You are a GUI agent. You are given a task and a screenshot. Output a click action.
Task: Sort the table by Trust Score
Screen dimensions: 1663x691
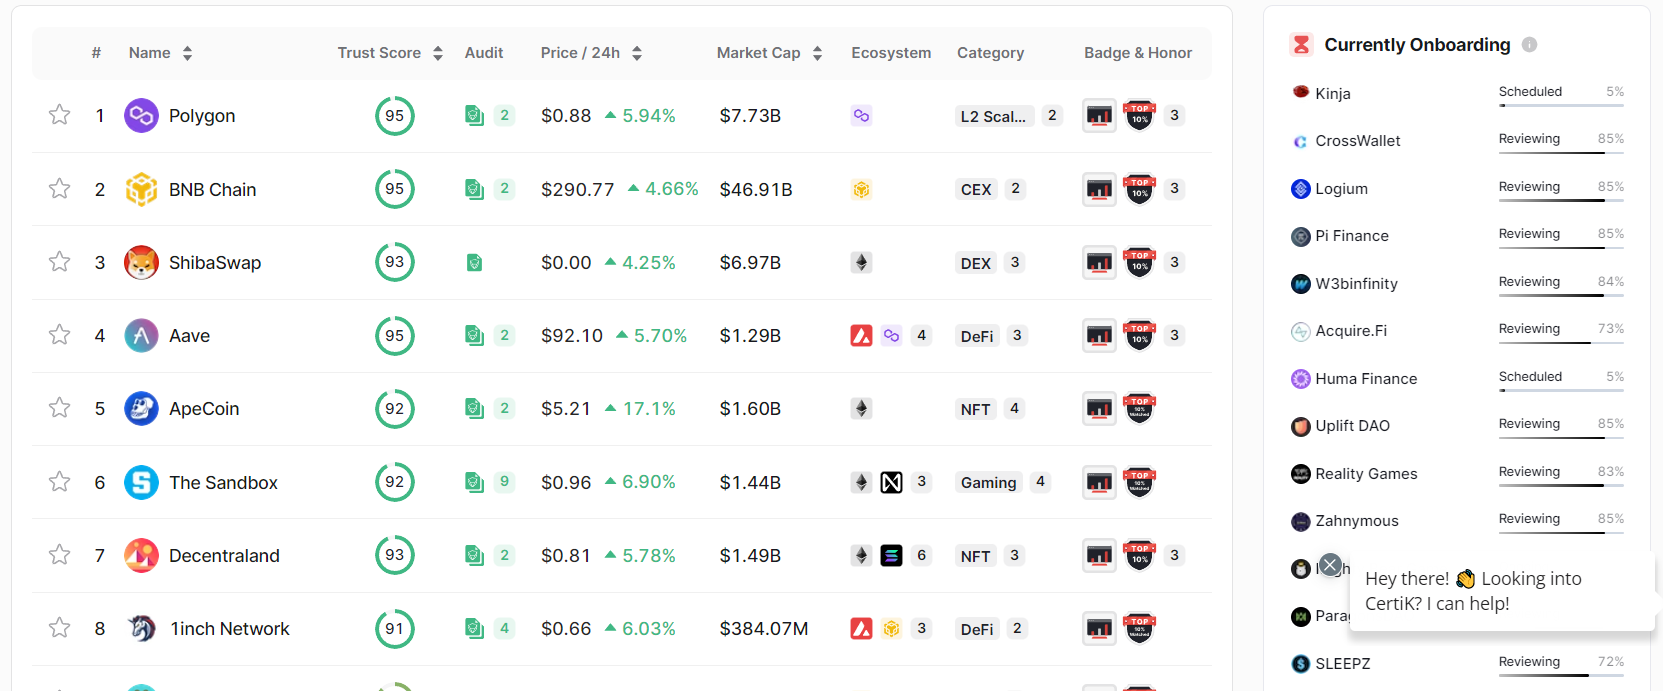pyautogui.click(x=436, y=52)
